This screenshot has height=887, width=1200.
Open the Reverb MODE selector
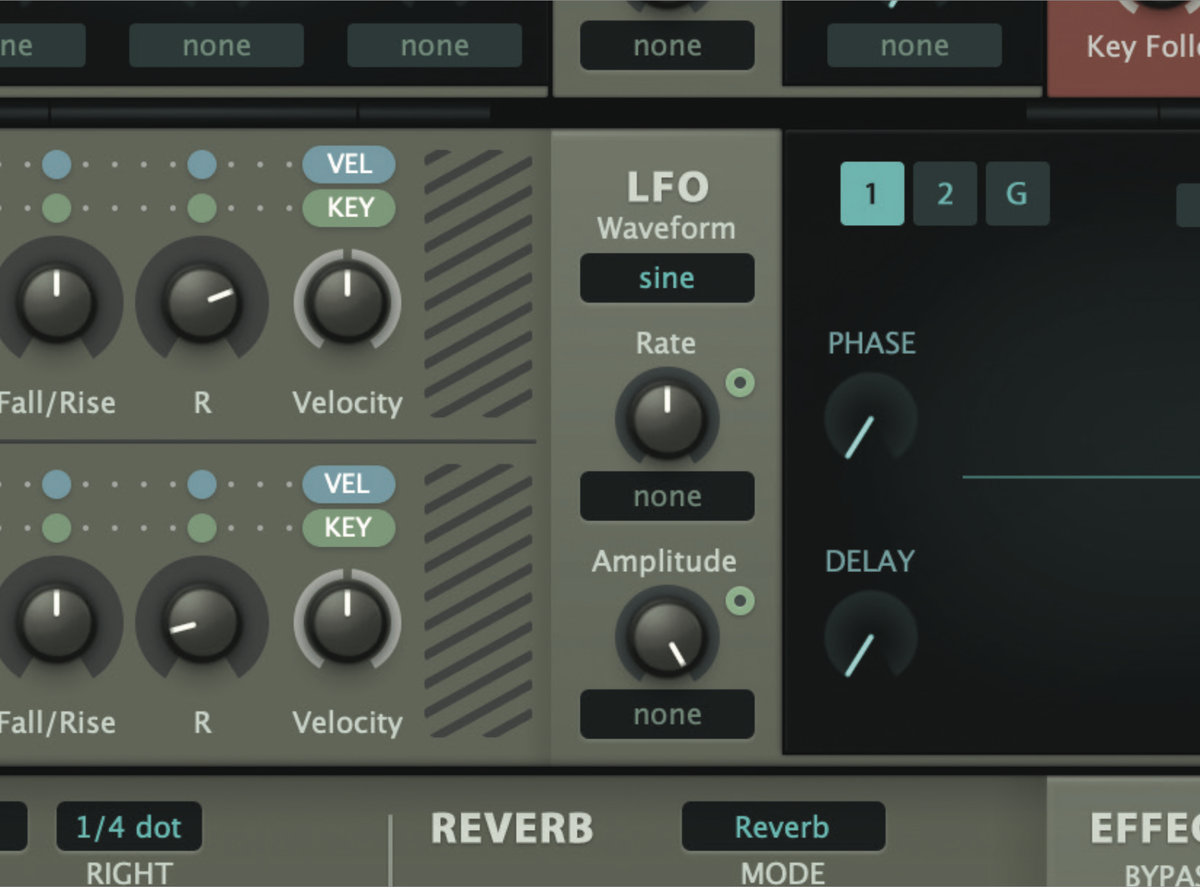click(x=783, y=827)
